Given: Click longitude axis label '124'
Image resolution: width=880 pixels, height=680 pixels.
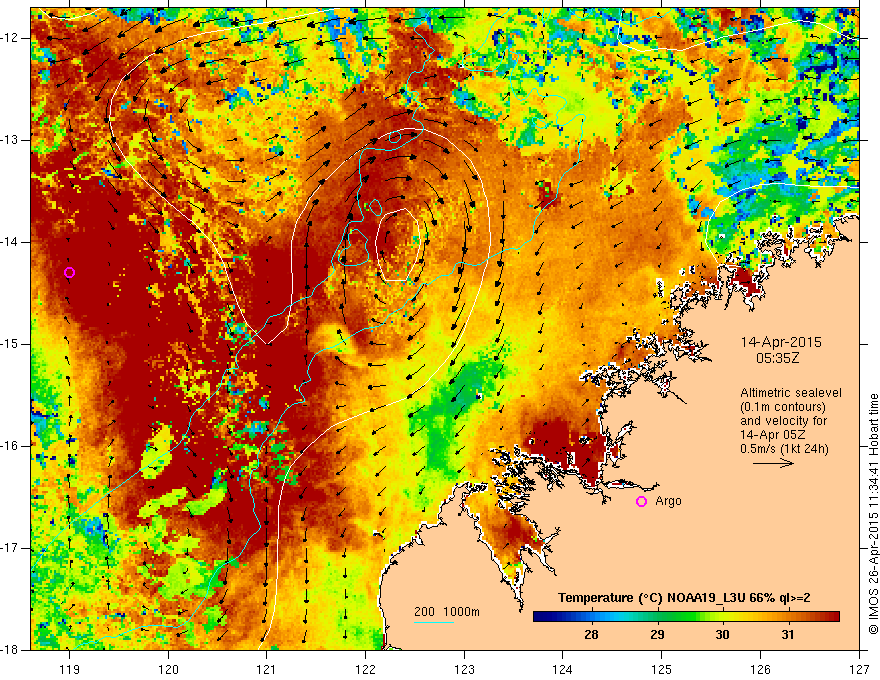Looking at the screenshot, I should coord(563,669).
